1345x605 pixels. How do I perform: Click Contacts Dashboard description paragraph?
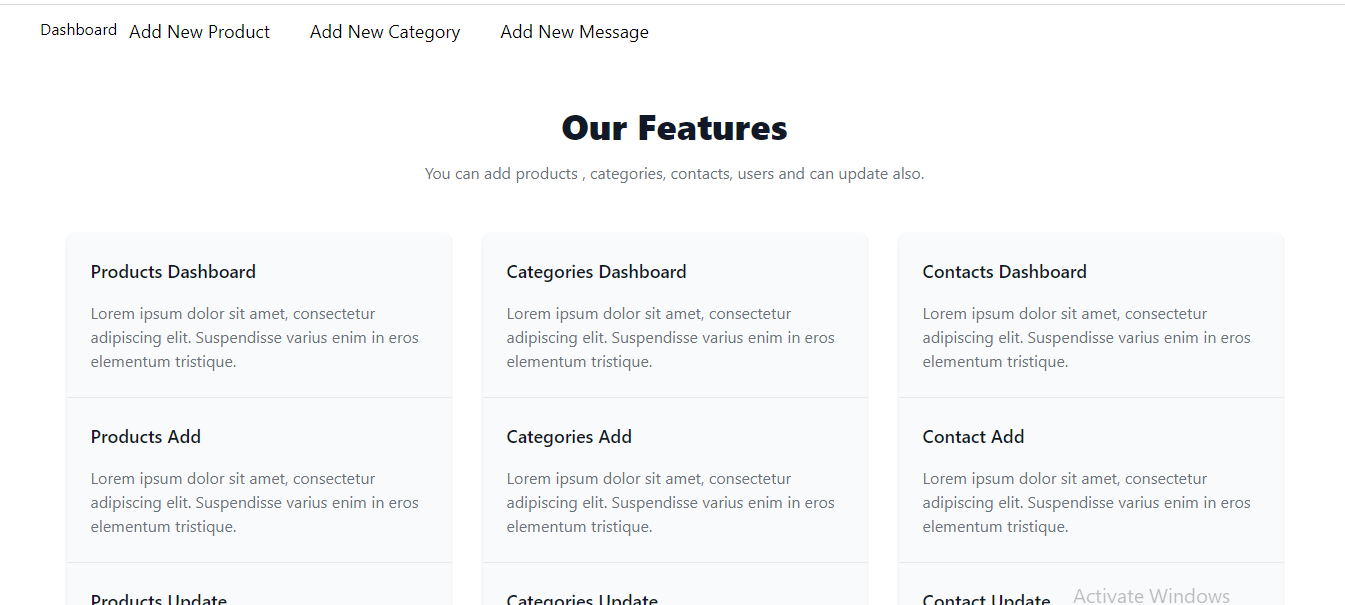(1087, 338)
